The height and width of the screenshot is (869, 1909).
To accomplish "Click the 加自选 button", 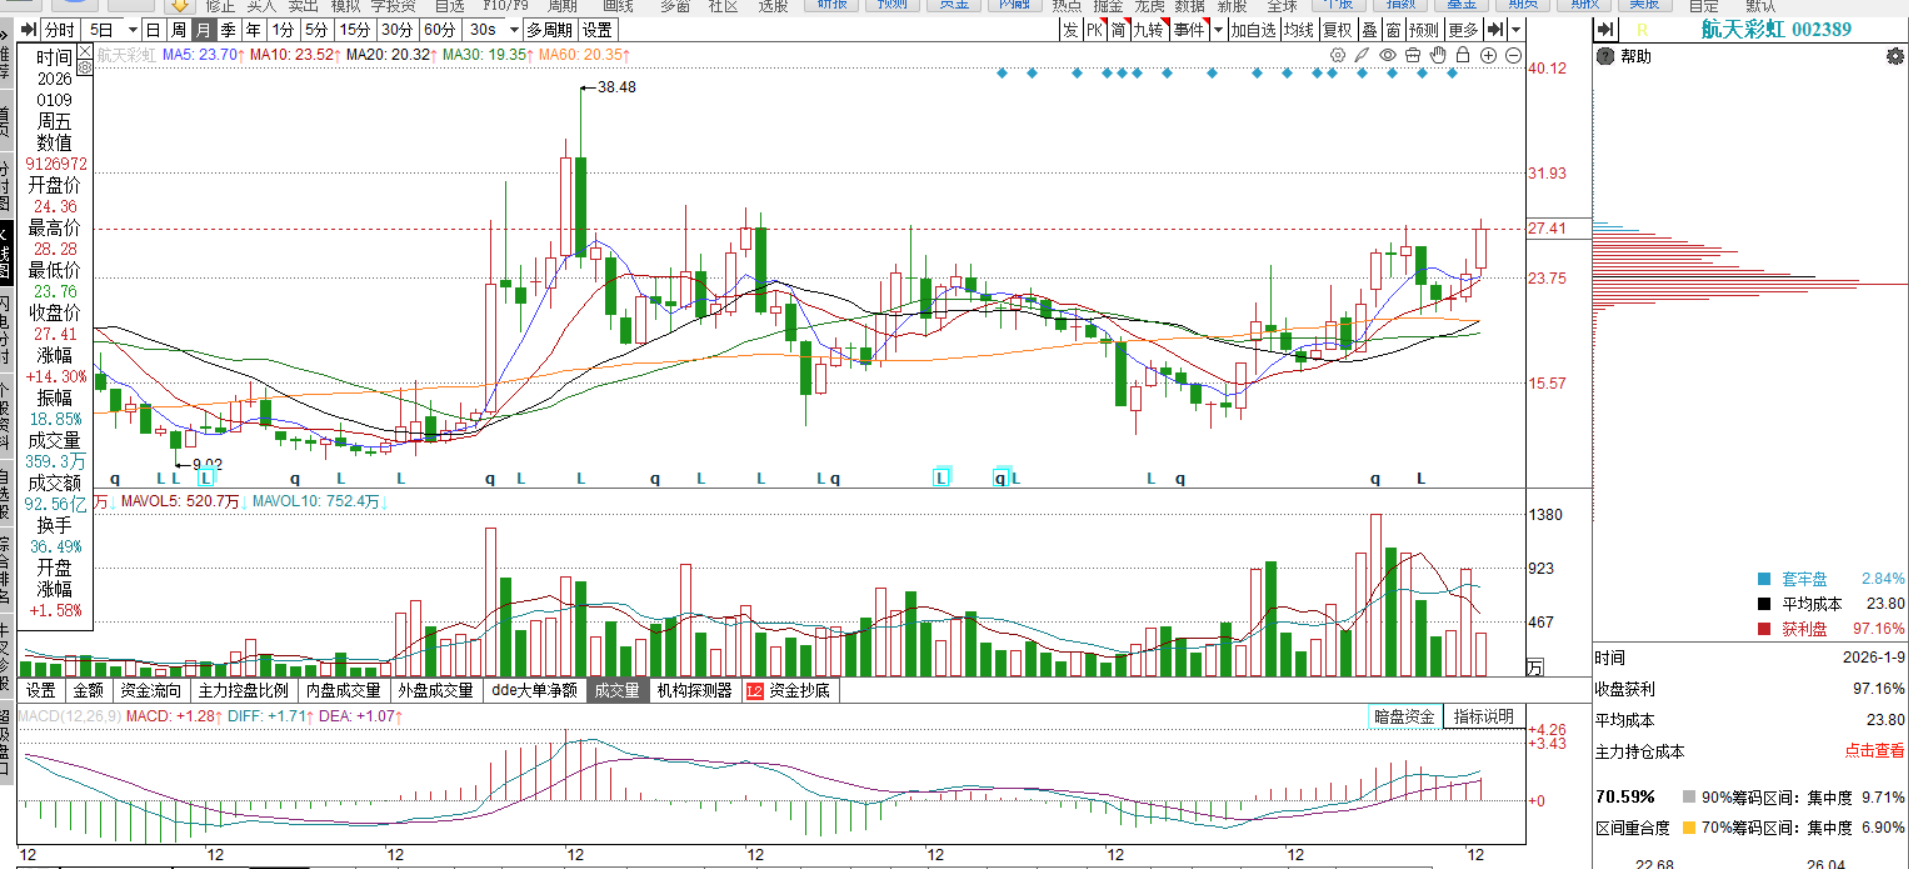I will 1253,30.
